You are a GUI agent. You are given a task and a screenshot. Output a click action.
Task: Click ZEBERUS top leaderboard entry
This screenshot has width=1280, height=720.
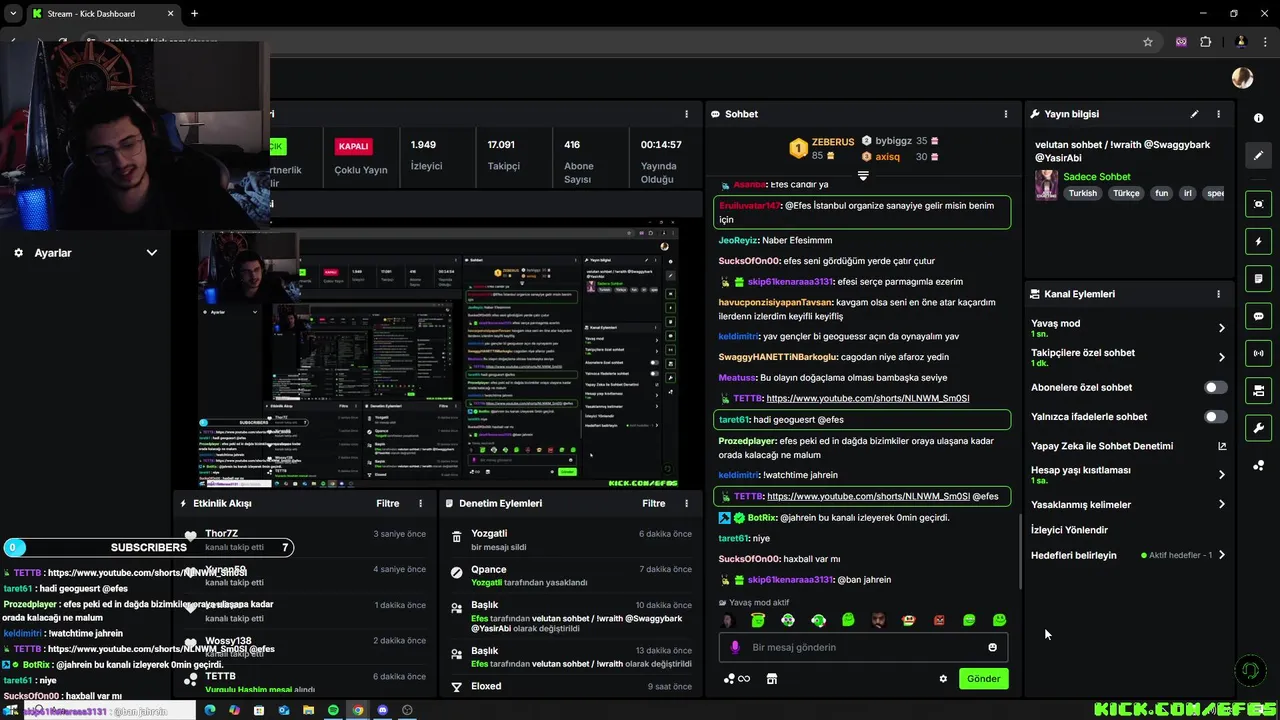click(822, 148)
